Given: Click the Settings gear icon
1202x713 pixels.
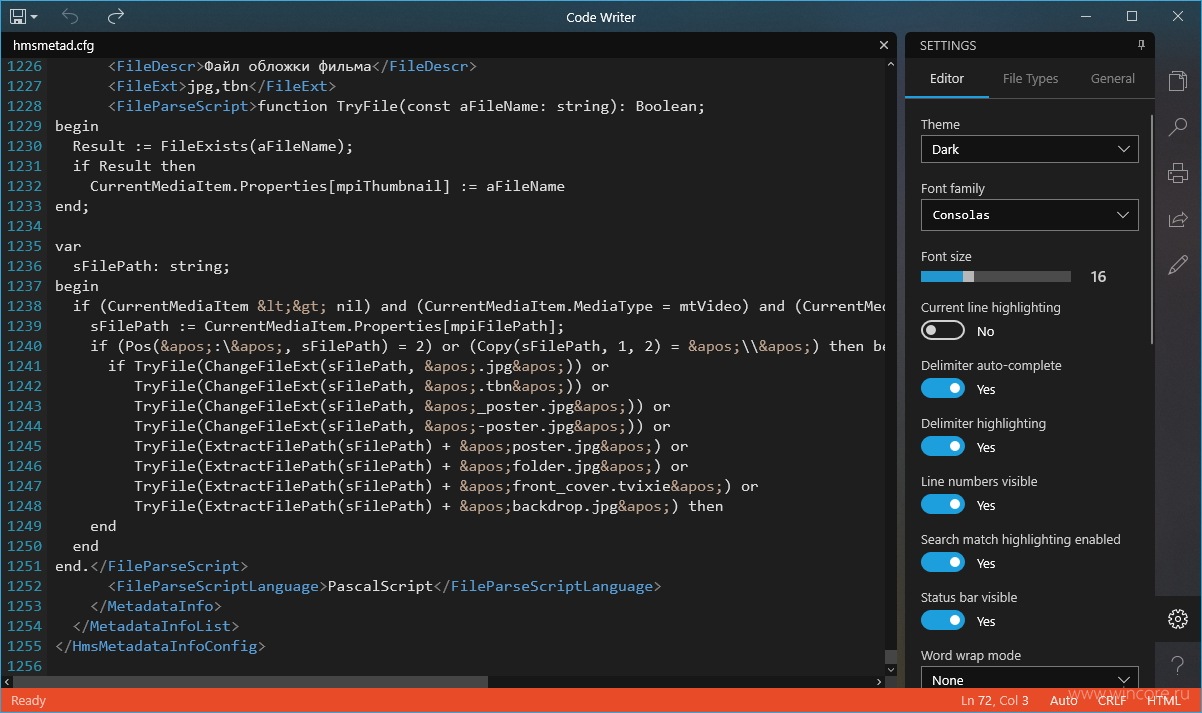Looking at the screenshot, I should pyautogui.click(x=1178, y=619).
